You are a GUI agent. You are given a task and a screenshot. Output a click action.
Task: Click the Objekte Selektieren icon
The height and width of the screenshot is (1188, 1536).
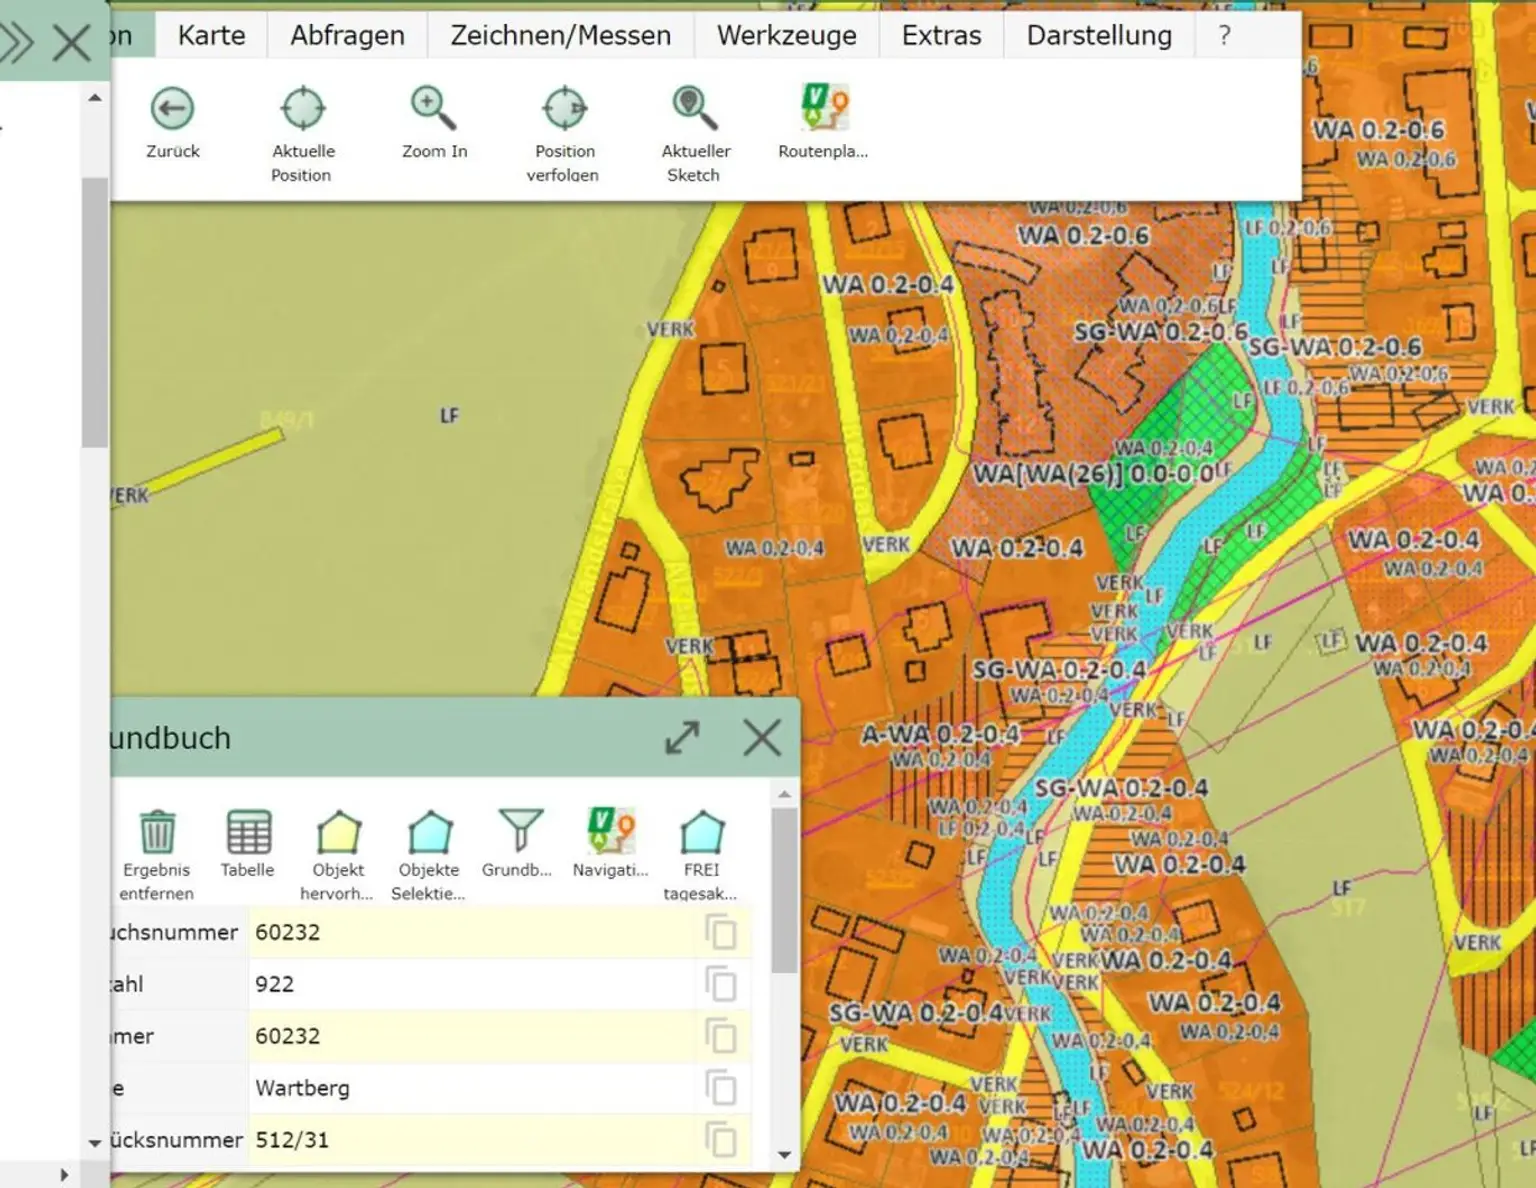430,832
